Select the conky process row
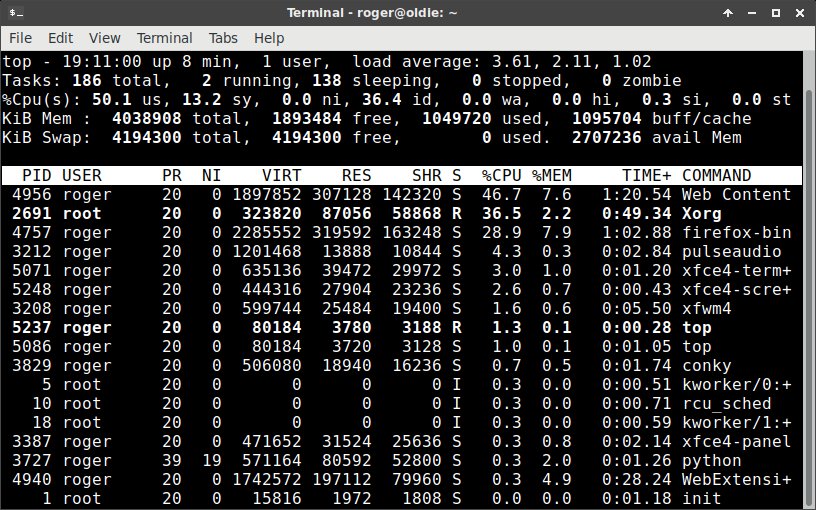Image resolution: width=816 pixels, height=510 pixels. tap(402, 365)
